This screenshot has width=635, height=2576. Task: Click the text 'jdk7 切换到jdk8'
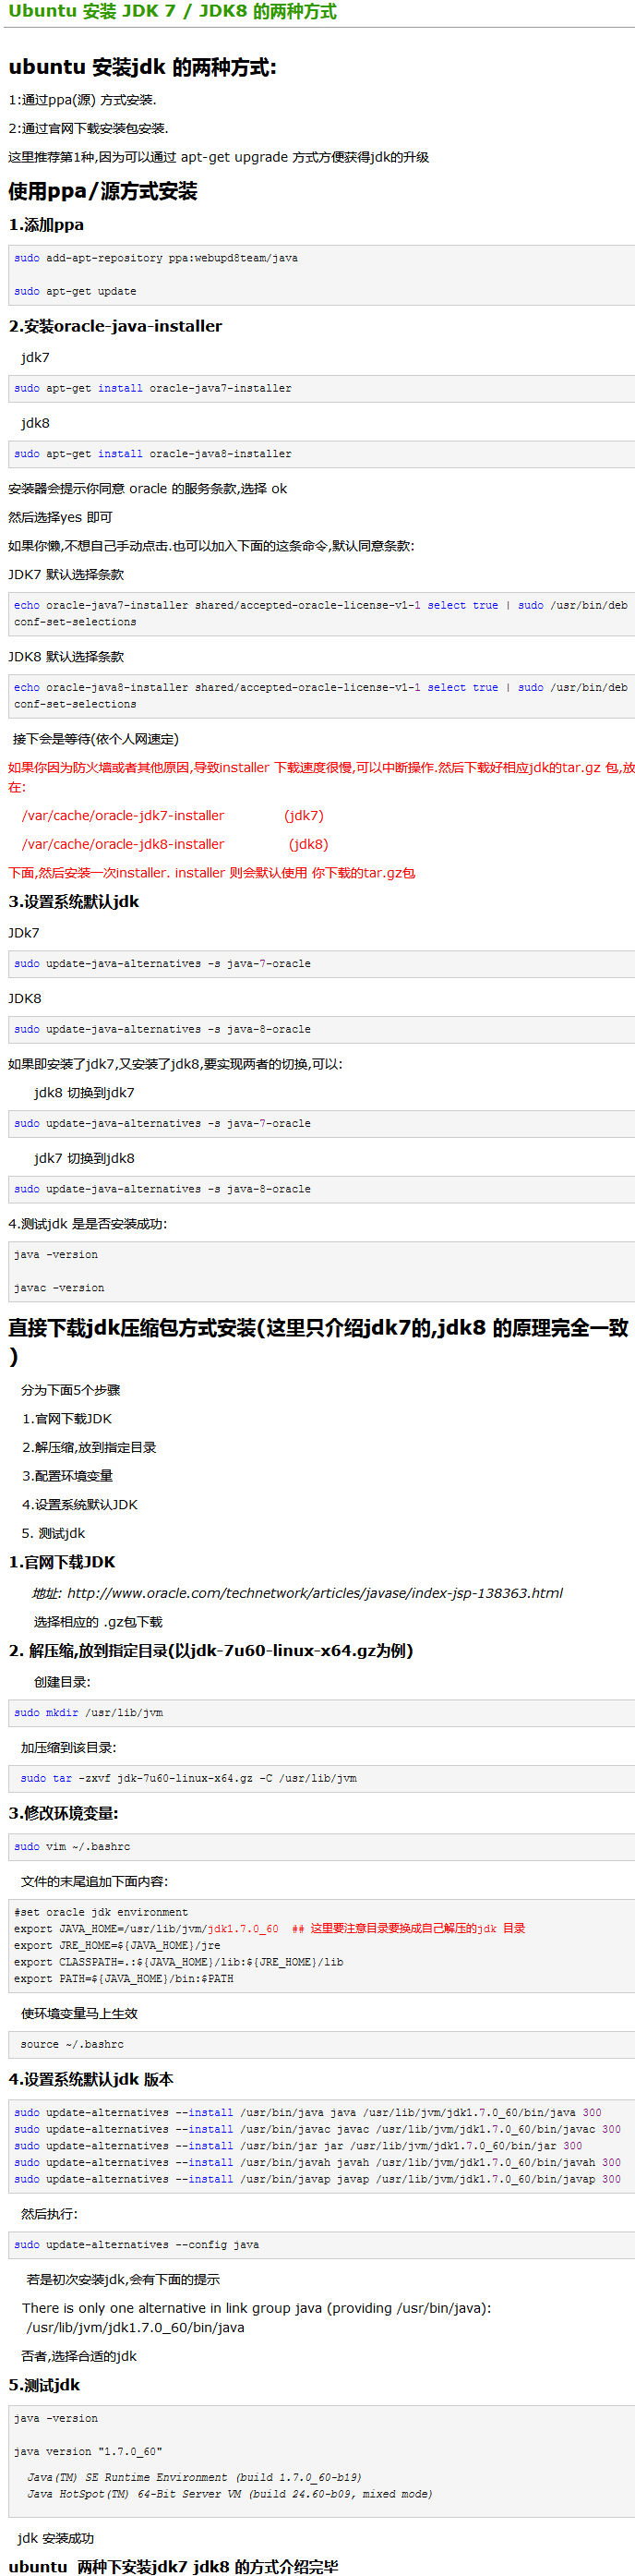click(84, 1158)
